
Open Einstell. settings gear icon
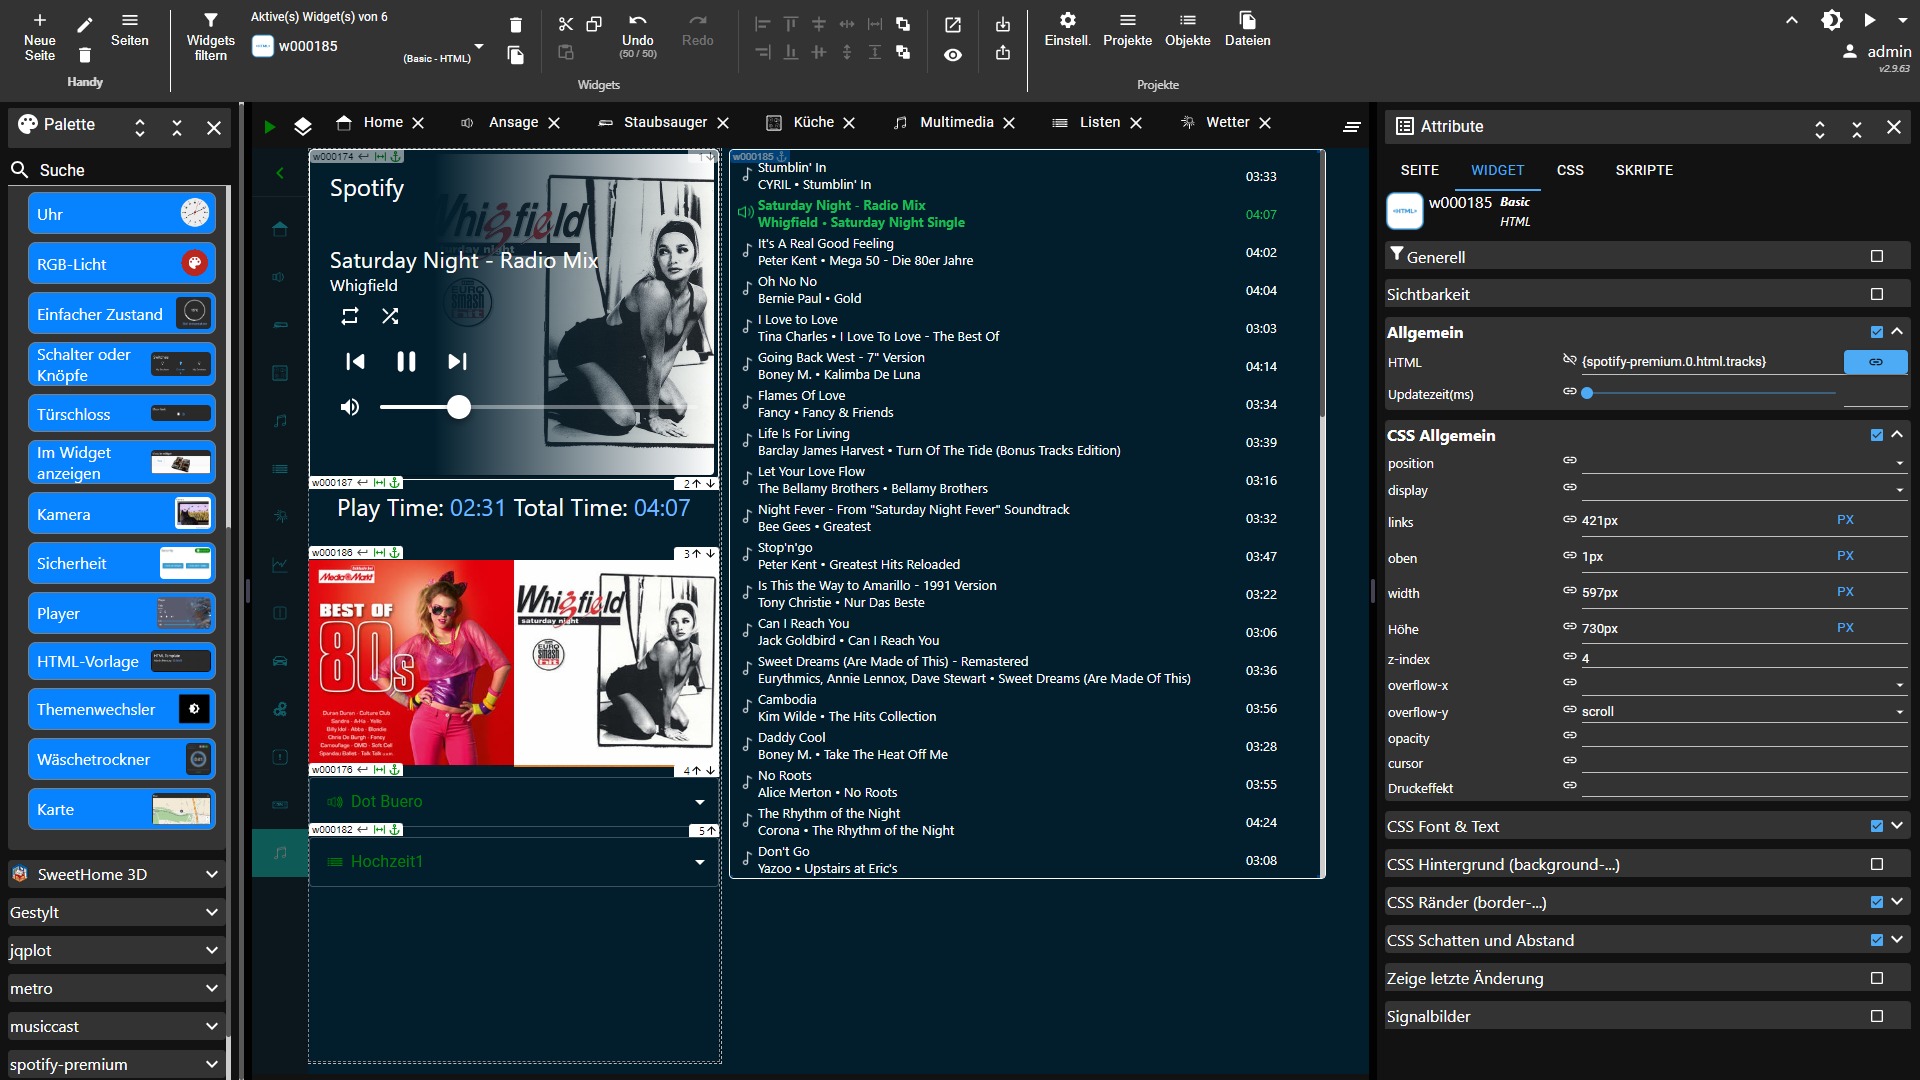point(1067,21)
